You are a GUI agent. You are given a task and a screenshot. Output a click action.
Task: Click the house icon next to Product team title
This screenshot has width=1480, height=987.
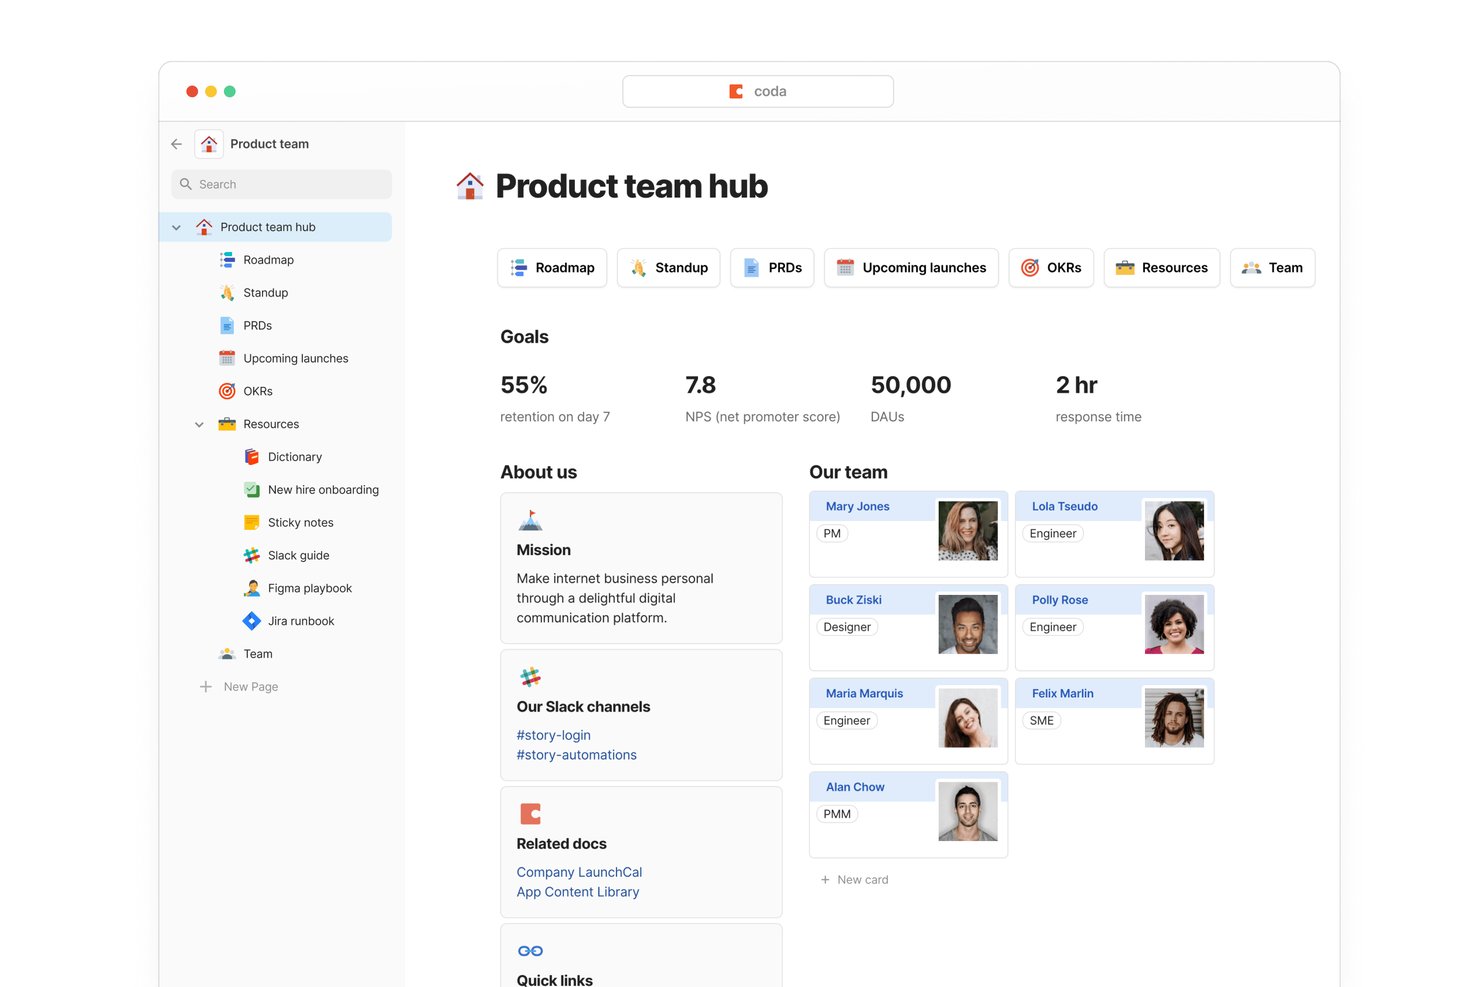[x=209, y=144]
